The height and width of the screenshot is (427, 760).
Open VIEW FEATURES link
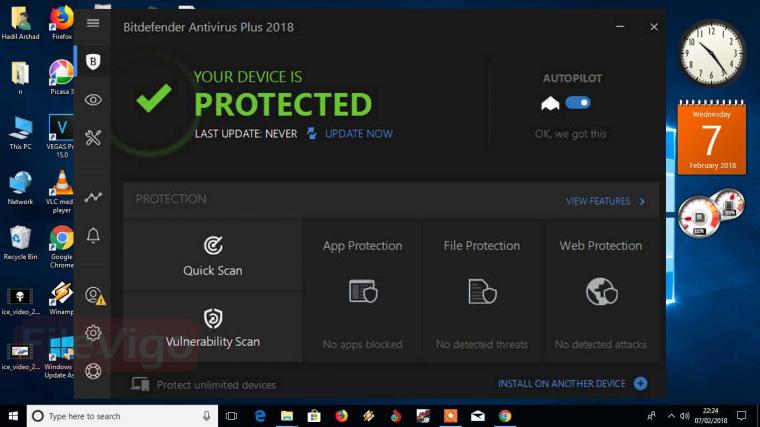pos(598,201)
